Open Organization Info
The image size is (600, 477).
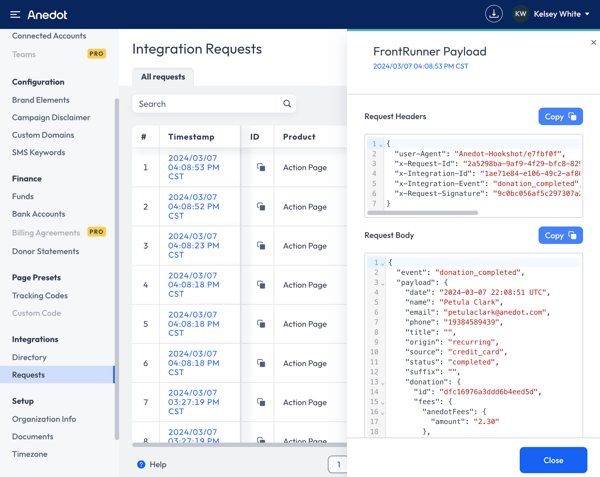(x=44, y=419)
